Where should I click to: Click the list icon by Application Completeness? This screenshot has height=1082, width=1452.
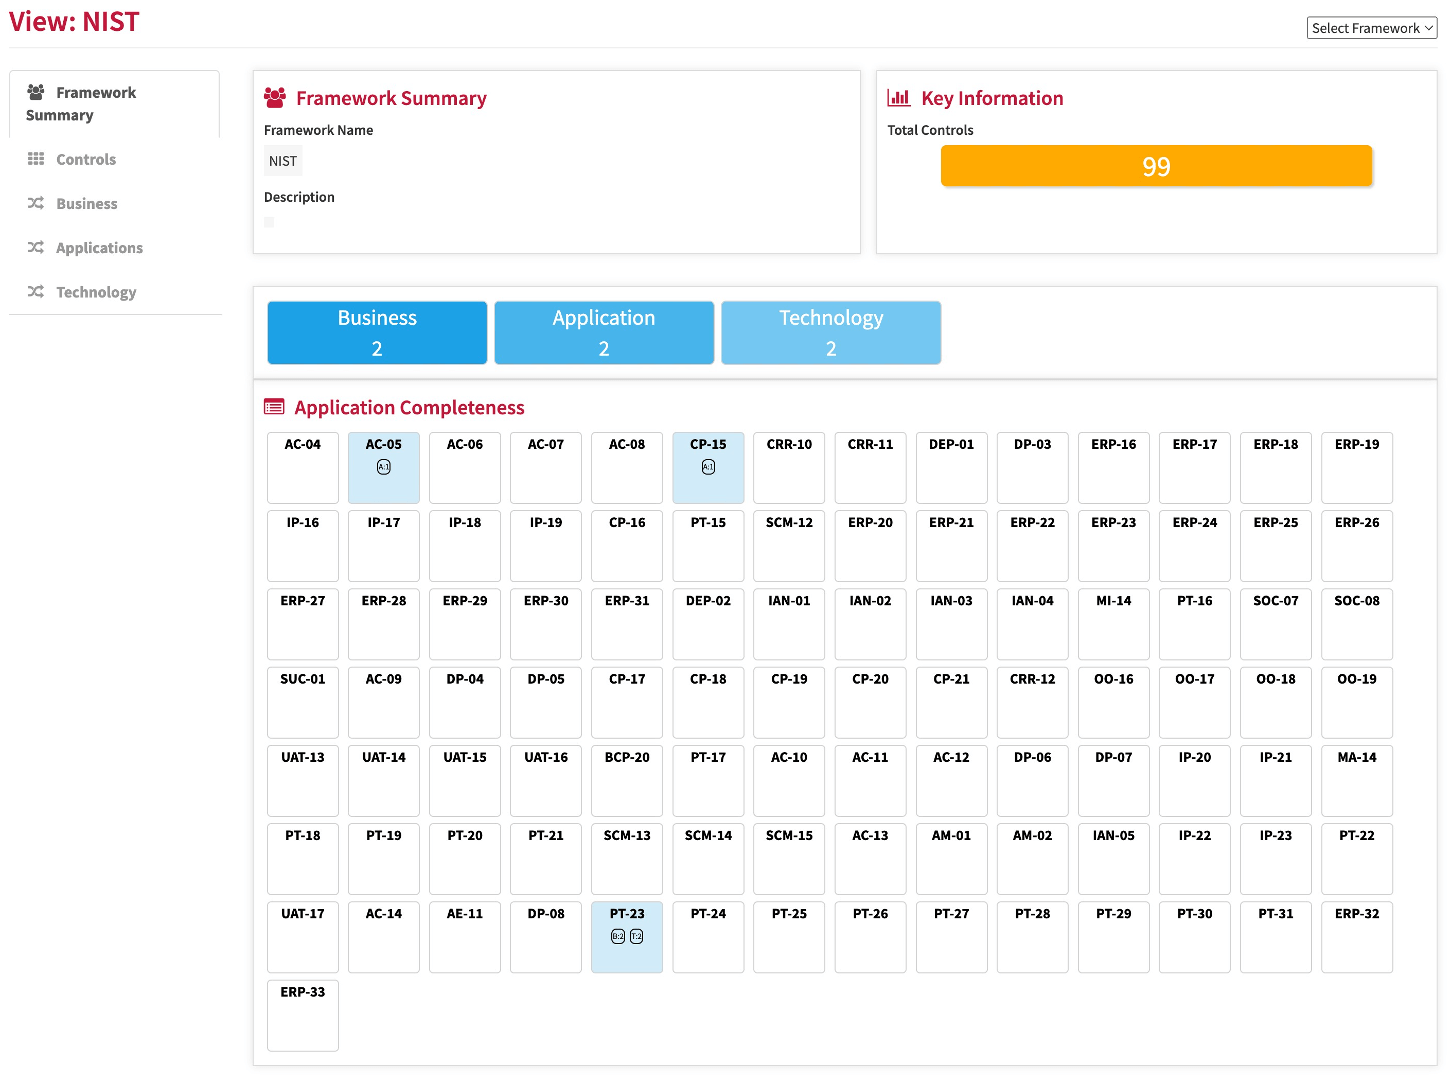pos(274,407)
